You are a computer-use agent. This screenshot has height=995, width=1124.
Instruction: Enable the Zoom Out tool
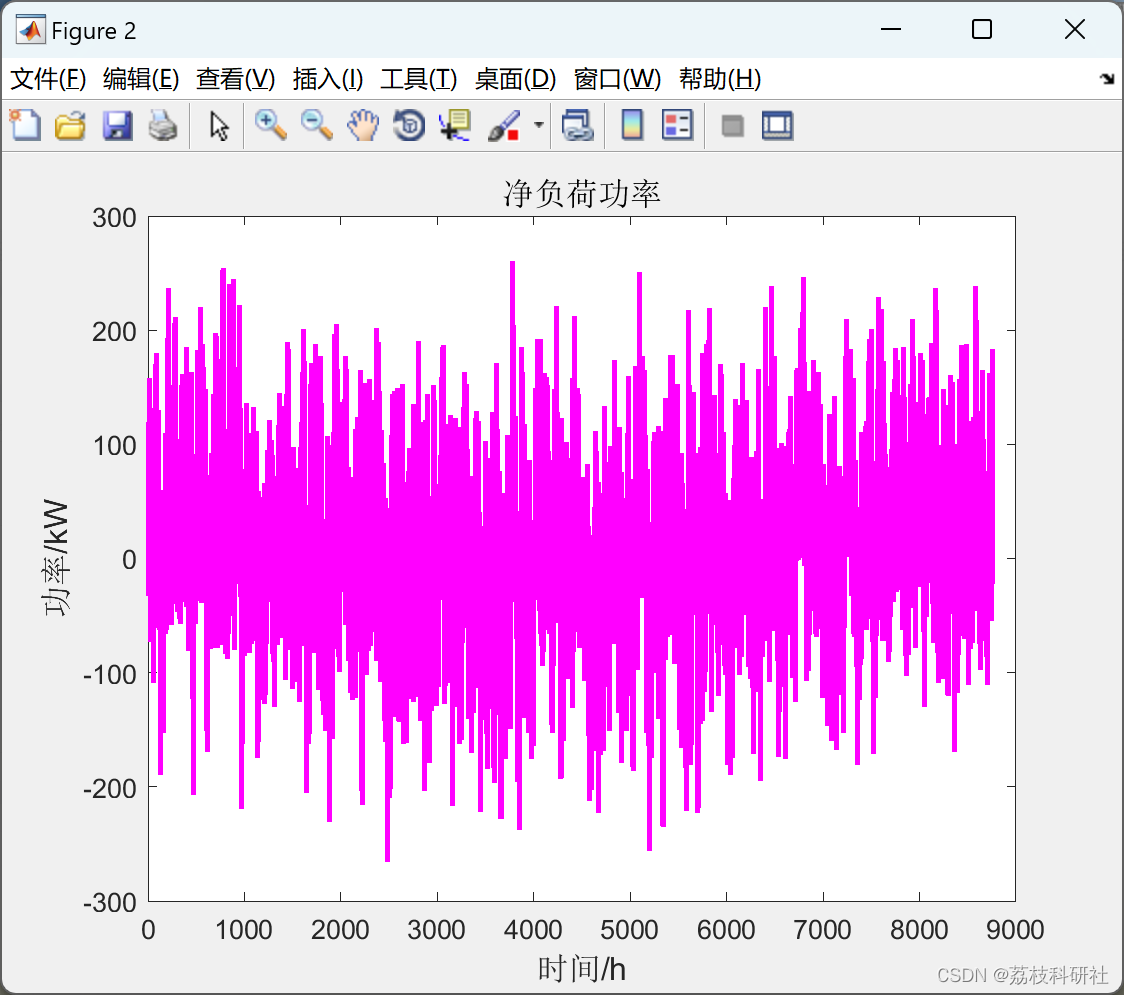317,125
